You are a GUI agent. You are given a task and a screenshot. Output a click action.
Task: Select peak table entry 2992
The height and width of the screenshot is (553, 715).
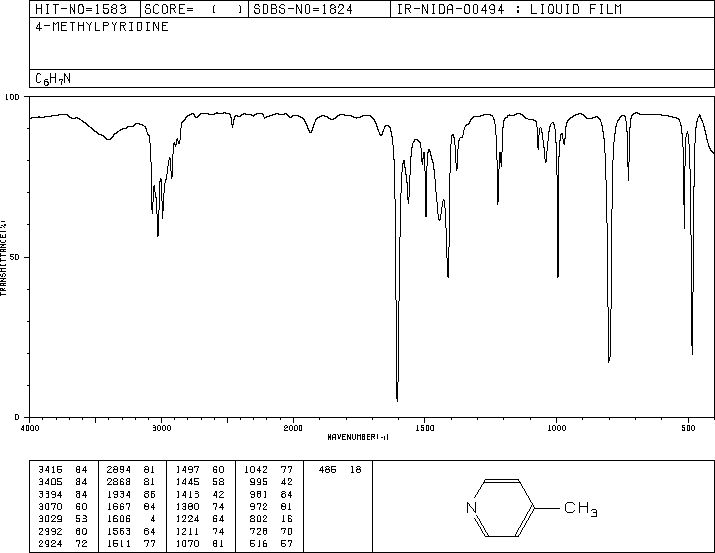click(x=50, y=532)
